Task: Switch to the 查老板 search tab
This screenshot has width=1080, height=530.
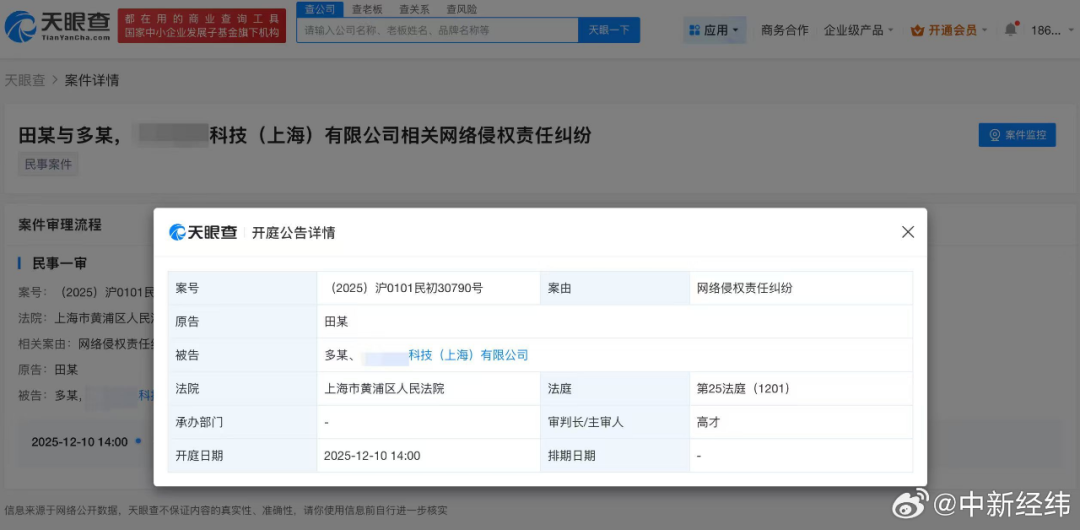Action: point(367,9)
